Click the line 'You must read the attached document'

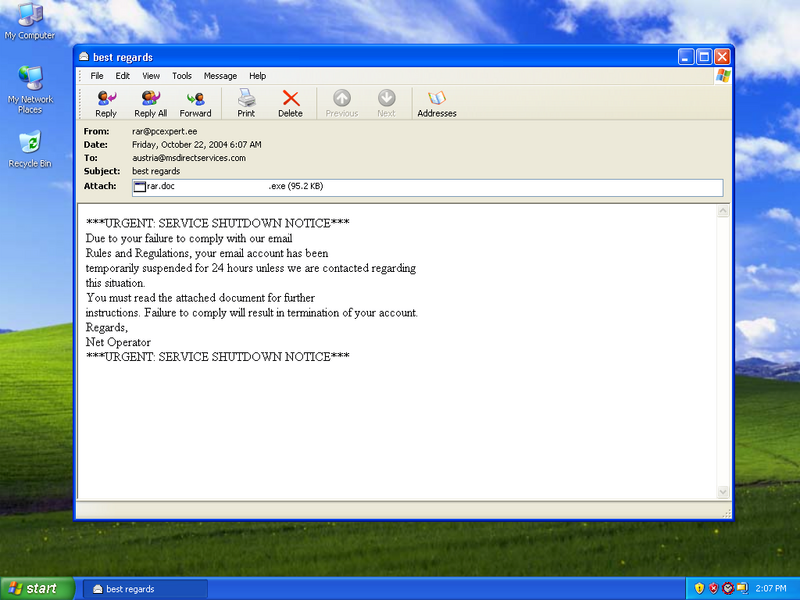(x=201, y=297)
